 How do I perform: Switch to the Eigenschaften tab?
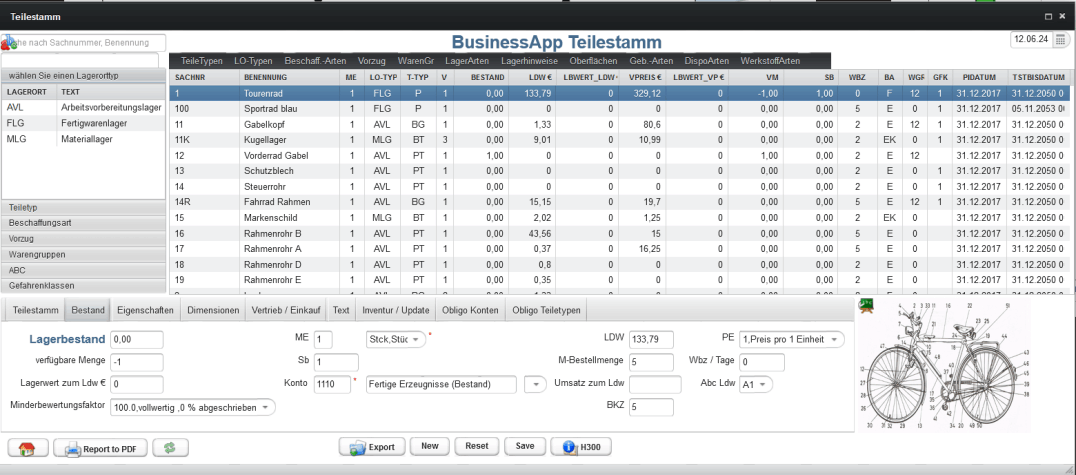click(145, 310)
